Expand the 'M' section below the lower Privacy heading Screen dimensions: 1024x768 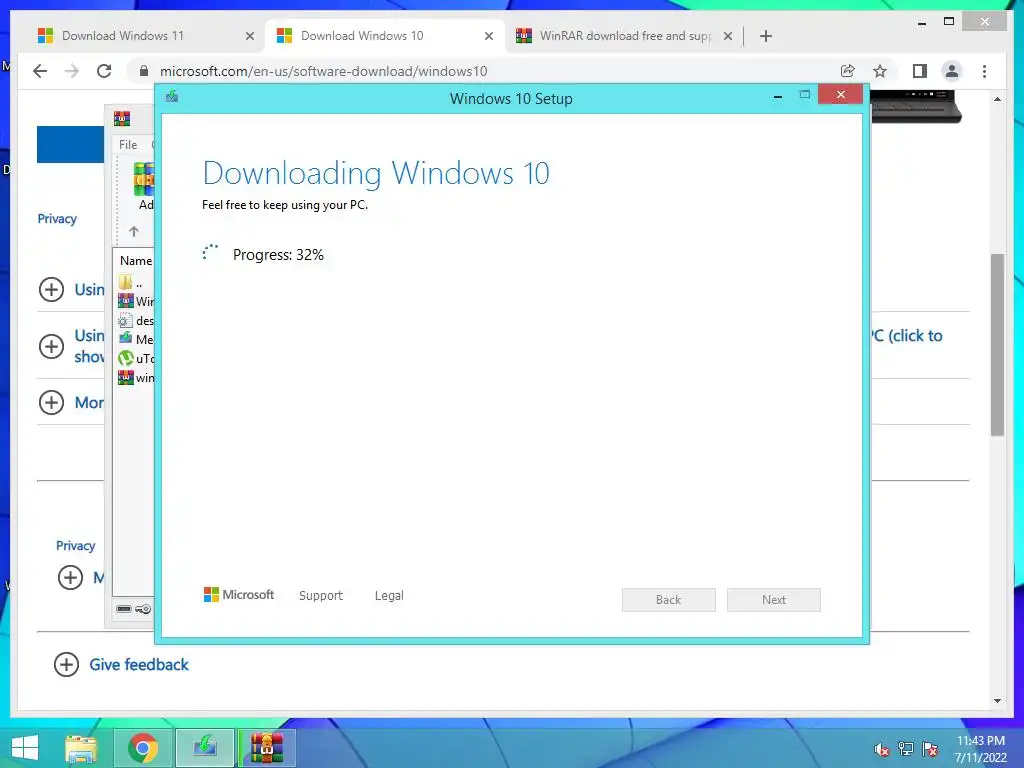point(71,577)
